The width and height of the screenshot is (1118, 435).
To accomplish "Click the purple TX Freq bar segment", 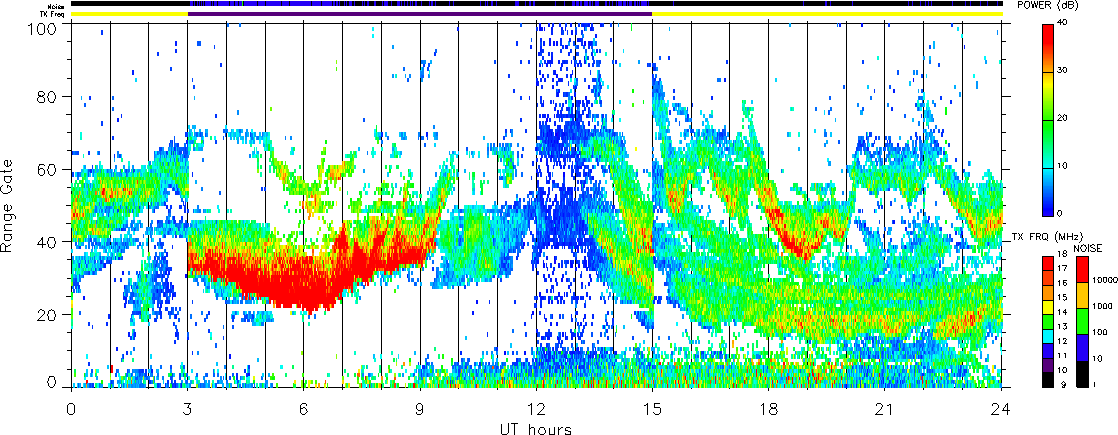I will tap(420, 14).
